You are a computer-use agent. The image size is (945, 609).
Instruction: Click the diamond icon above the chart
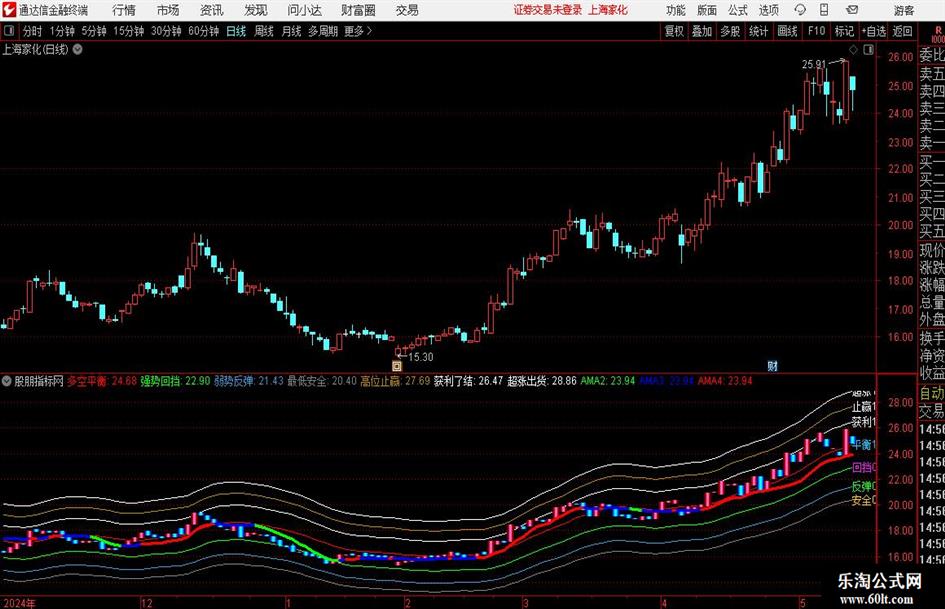[x=853, y=50]
